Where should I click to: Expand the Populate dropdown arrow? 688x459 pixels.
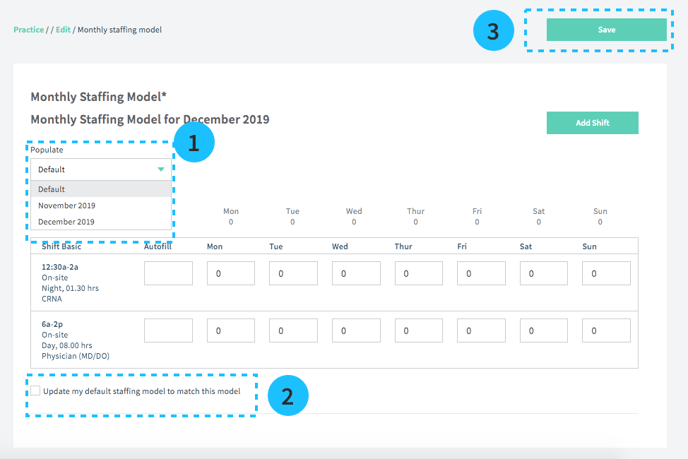pos(160,170)
